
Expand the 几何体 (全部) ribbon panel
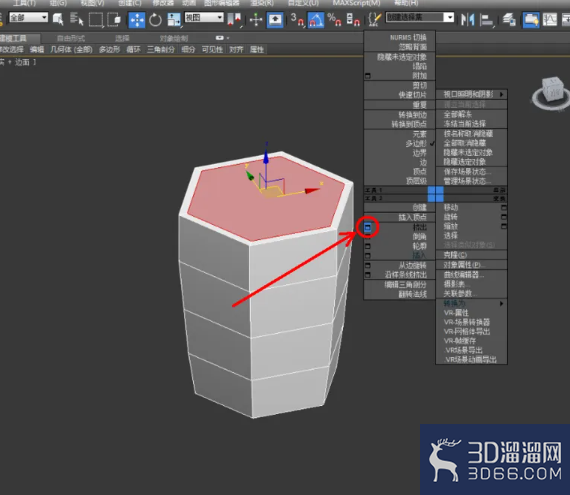coord(71,49)
